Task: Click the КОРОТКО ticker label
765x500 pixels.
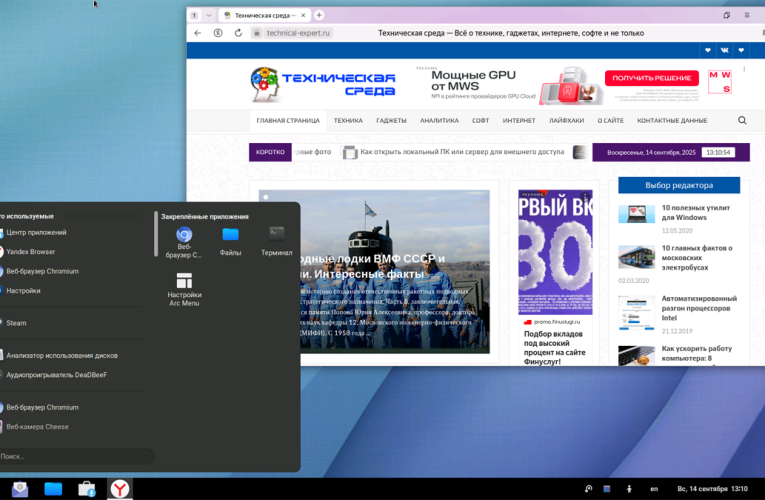Action: 270,152
